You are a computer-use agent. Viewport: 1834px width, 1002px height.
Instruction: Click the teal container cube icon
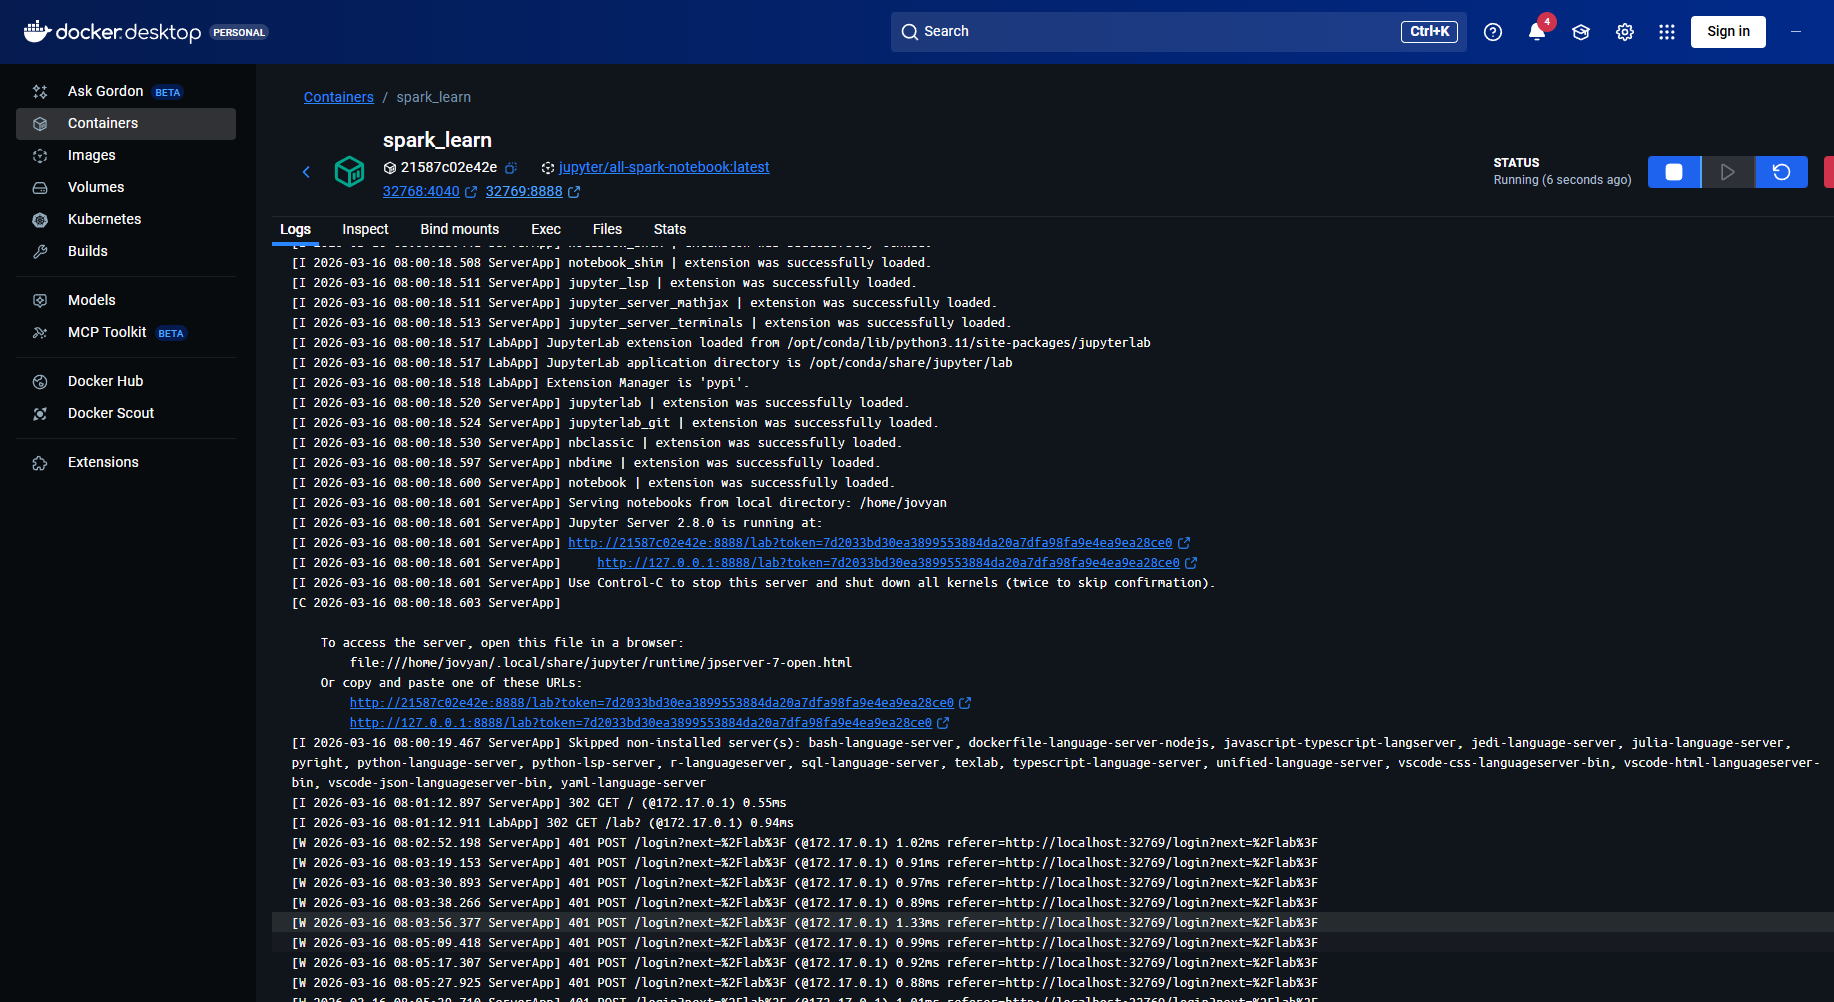click(350, 172)
